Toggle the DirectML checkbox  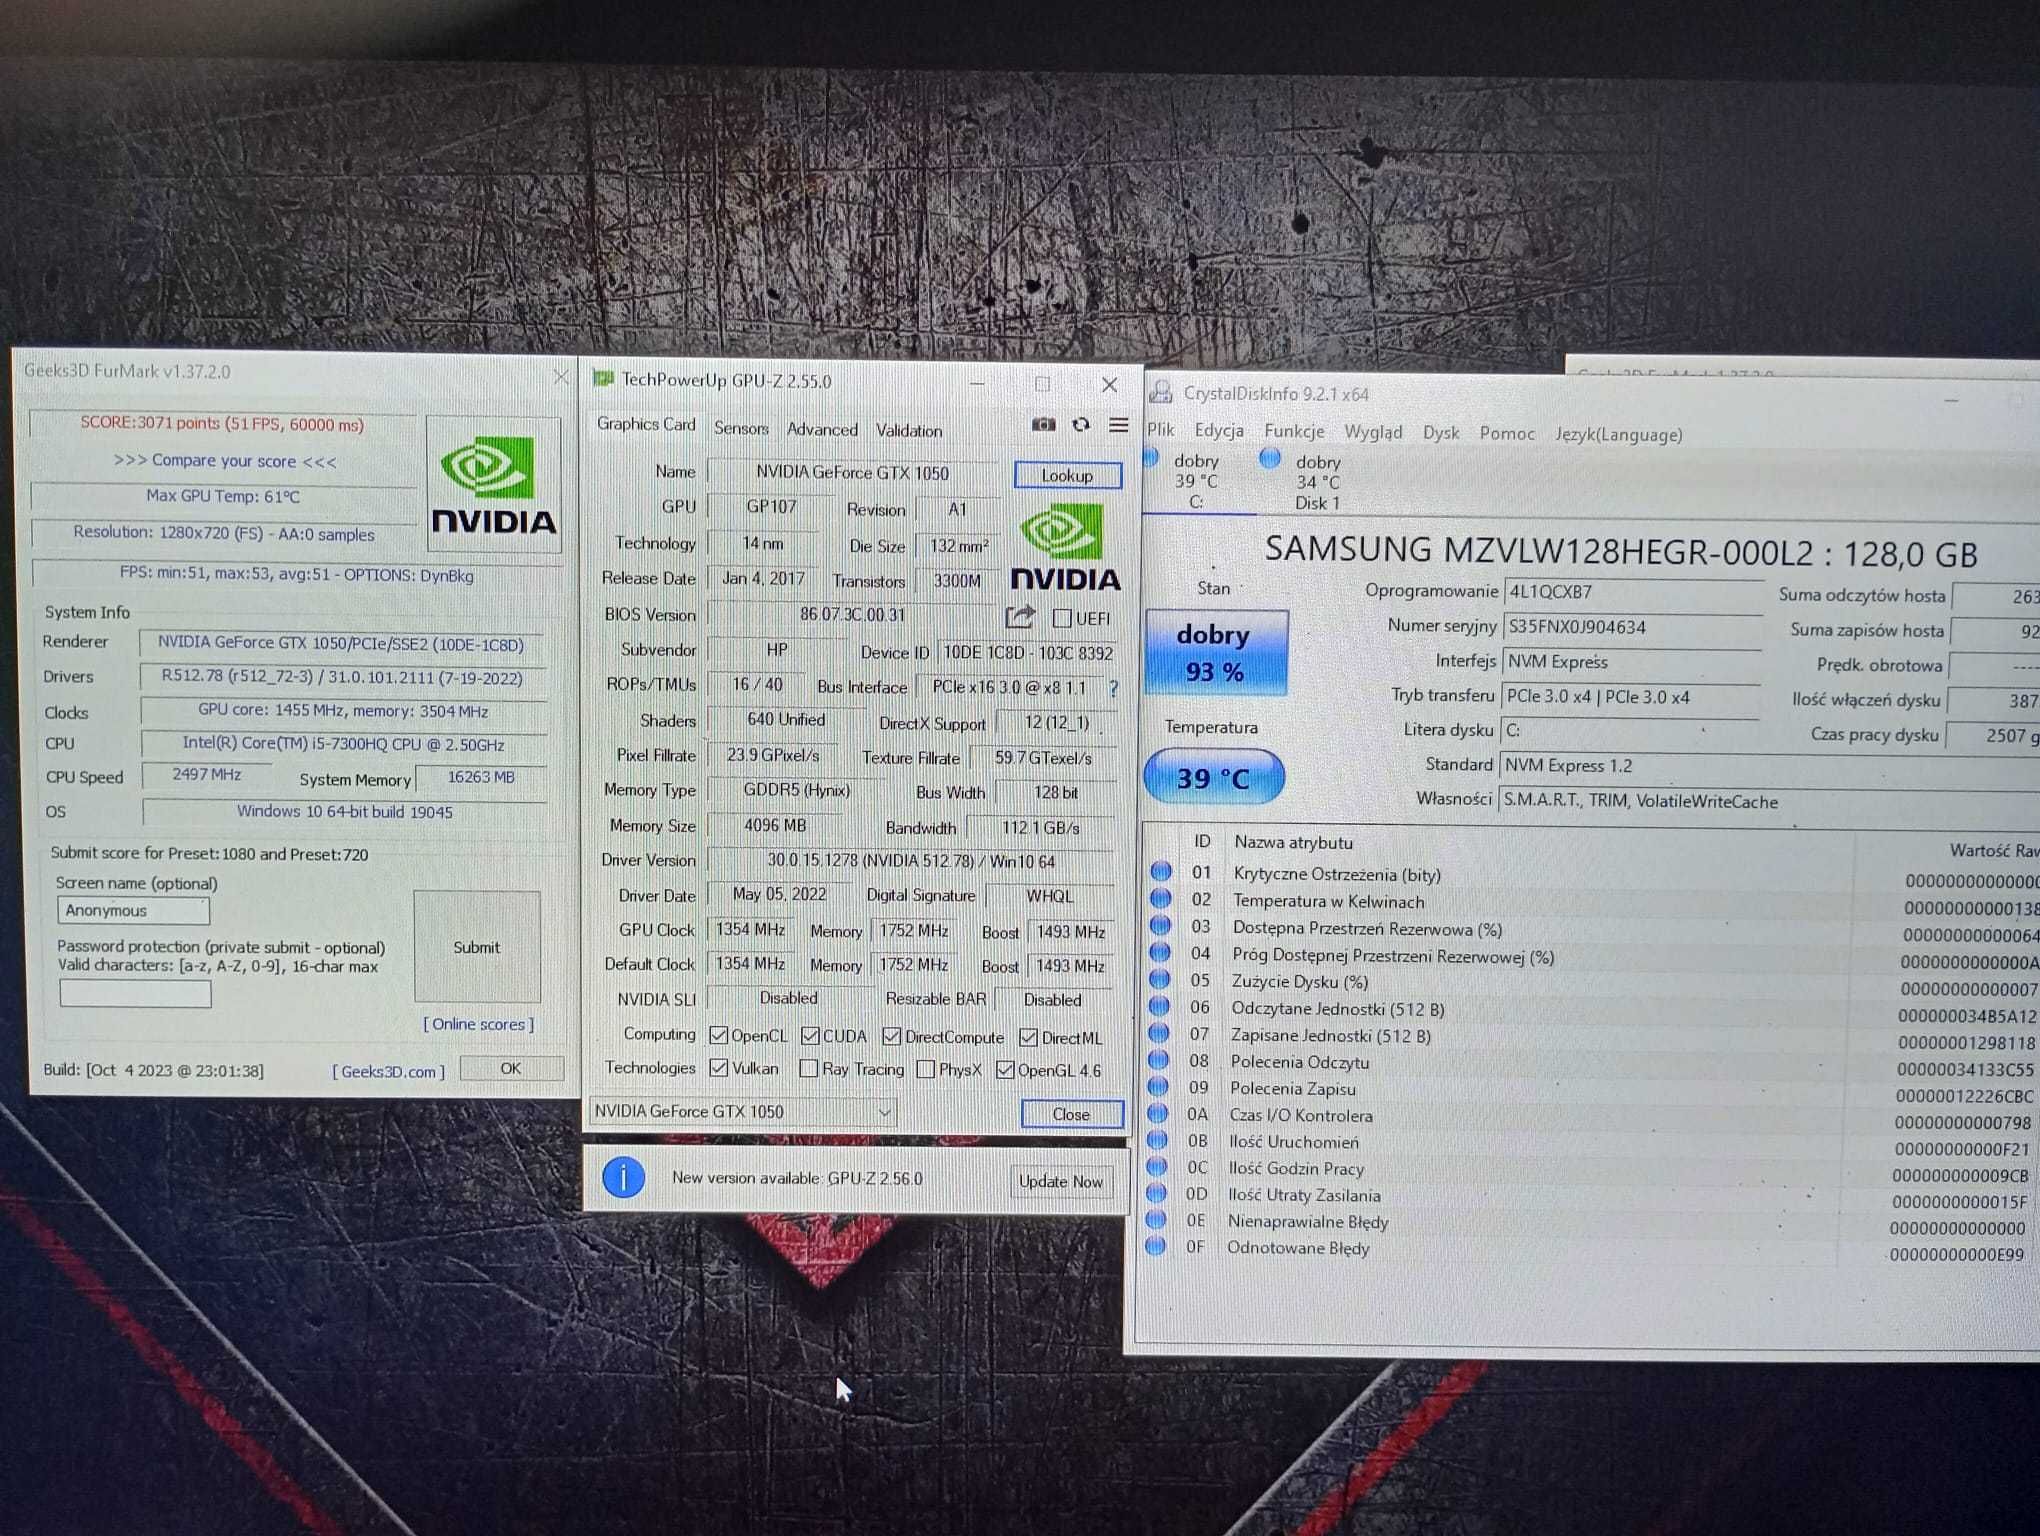tap(1028, 1038)
